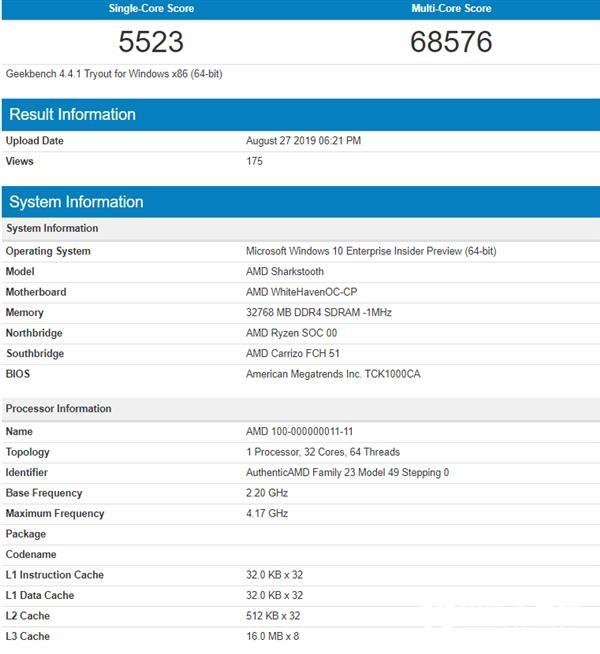
Task: Click the Package label
Action: [25, 534]
